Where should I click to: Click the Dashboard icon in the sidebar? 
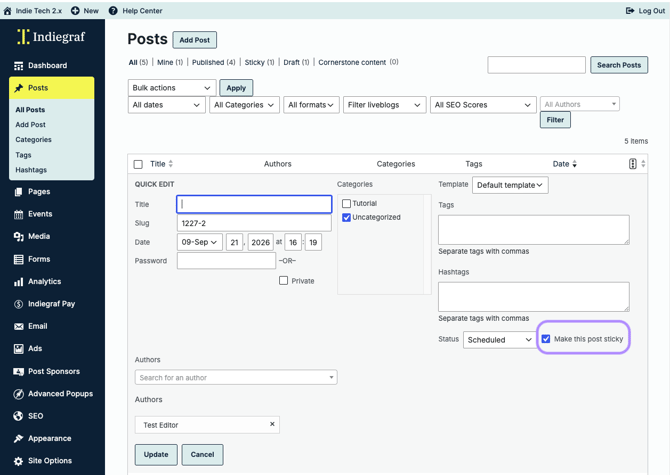point(18,66)
